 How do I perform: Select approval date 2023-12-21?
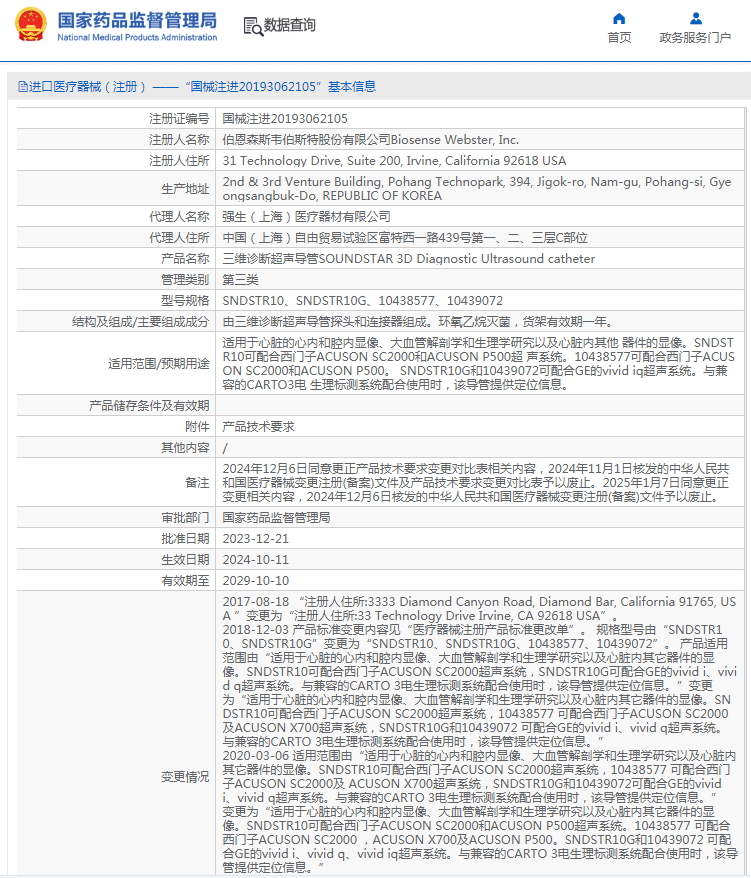255,539
